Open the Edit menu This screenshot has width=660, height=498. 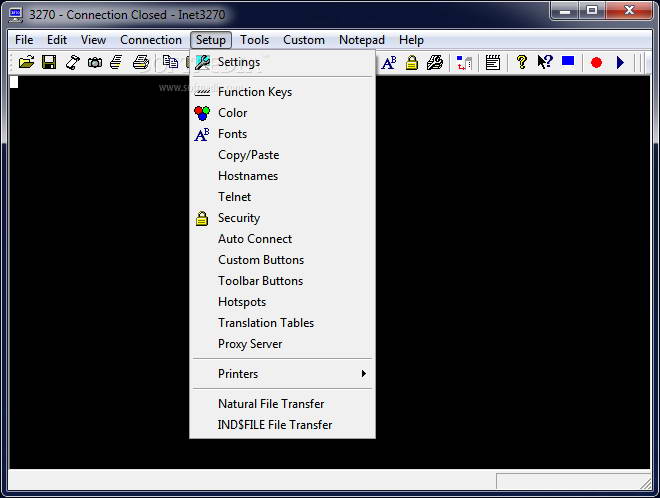click(x=57, y=40)
